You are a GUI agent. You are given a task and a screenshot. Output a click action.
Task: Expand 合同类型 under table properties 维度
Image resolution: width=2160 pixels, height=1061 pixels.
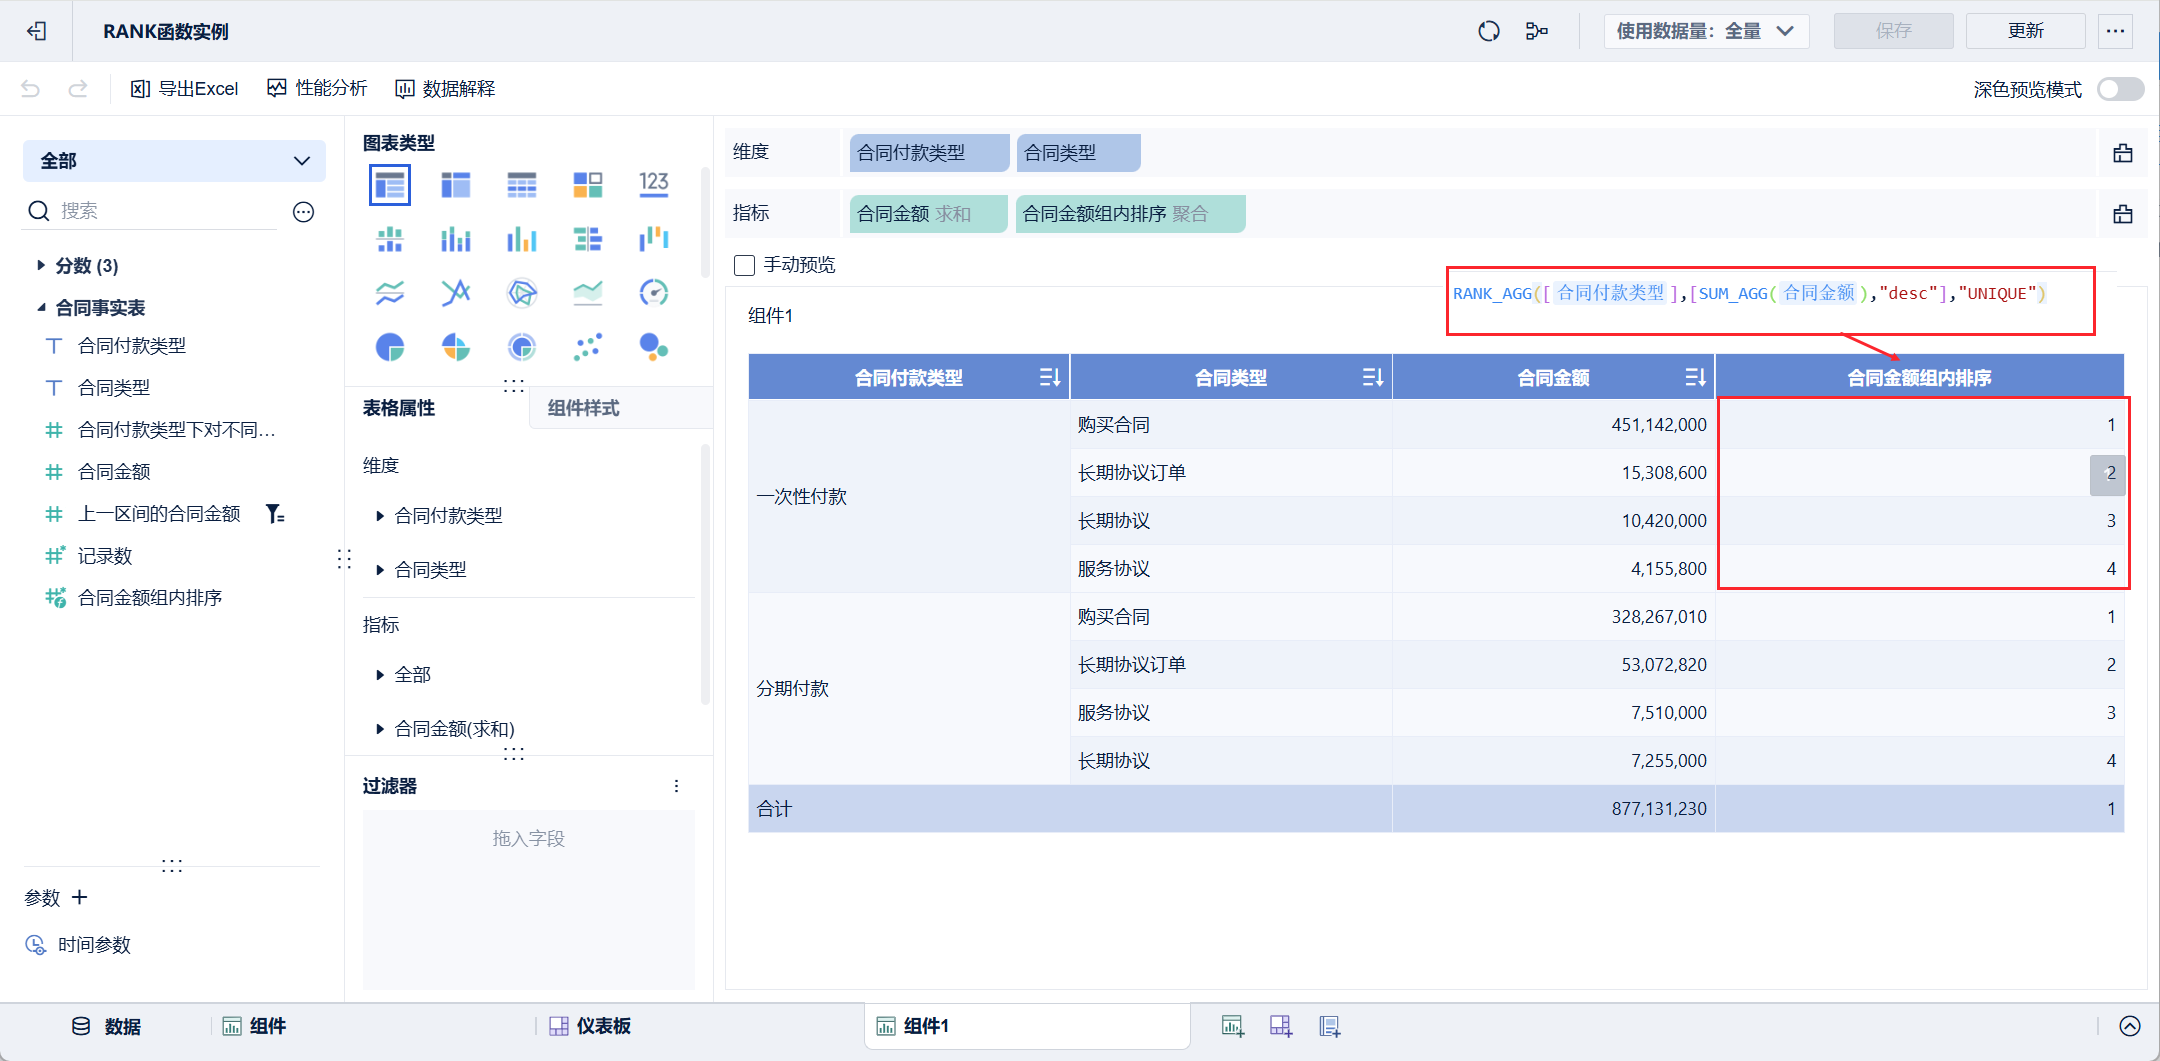click(380, 570)
